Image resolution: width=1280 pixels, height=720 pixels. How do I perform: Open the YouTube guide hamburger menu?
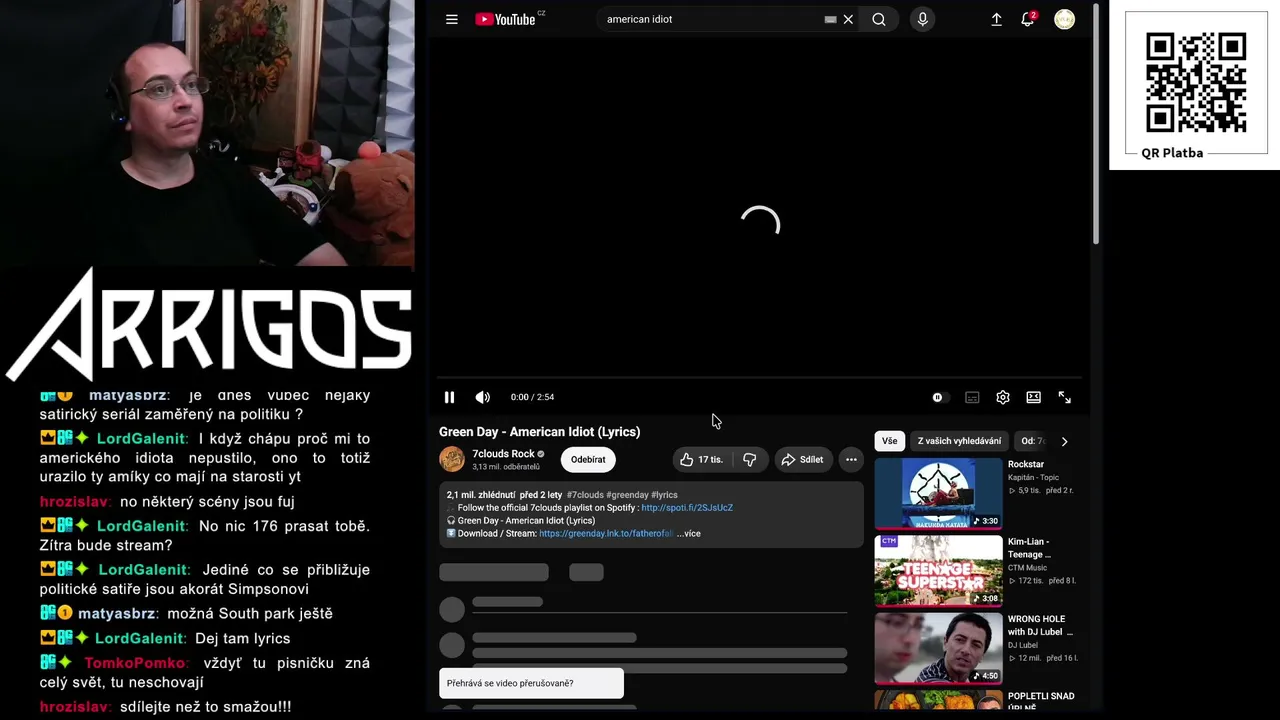(452, 19)
